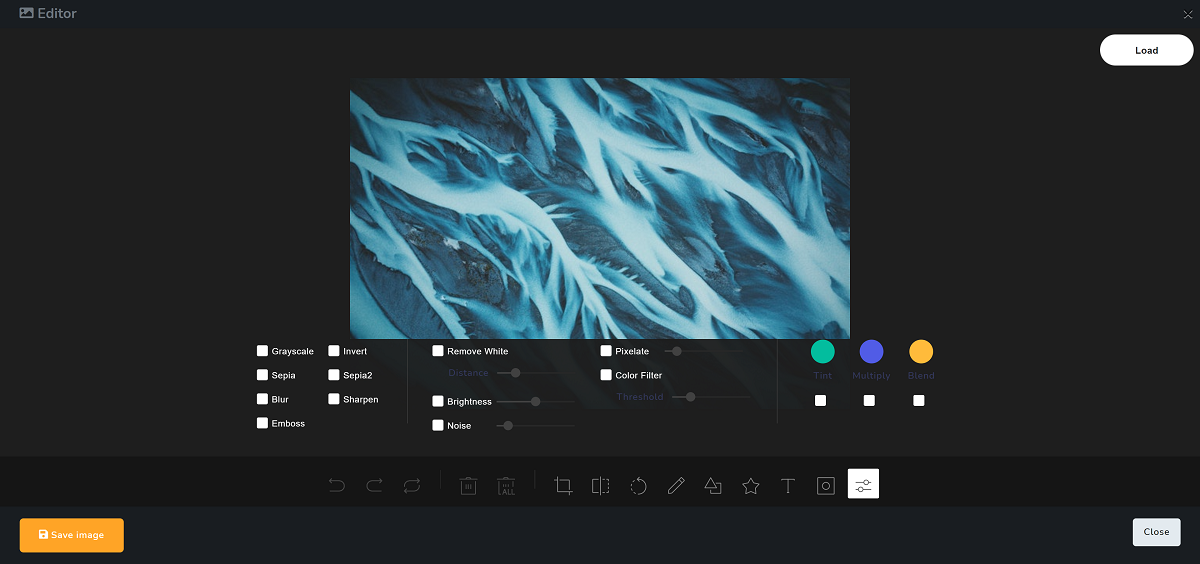Open the blue Multiply color picker
This screenshot has width=1200, height=564.
871,351
